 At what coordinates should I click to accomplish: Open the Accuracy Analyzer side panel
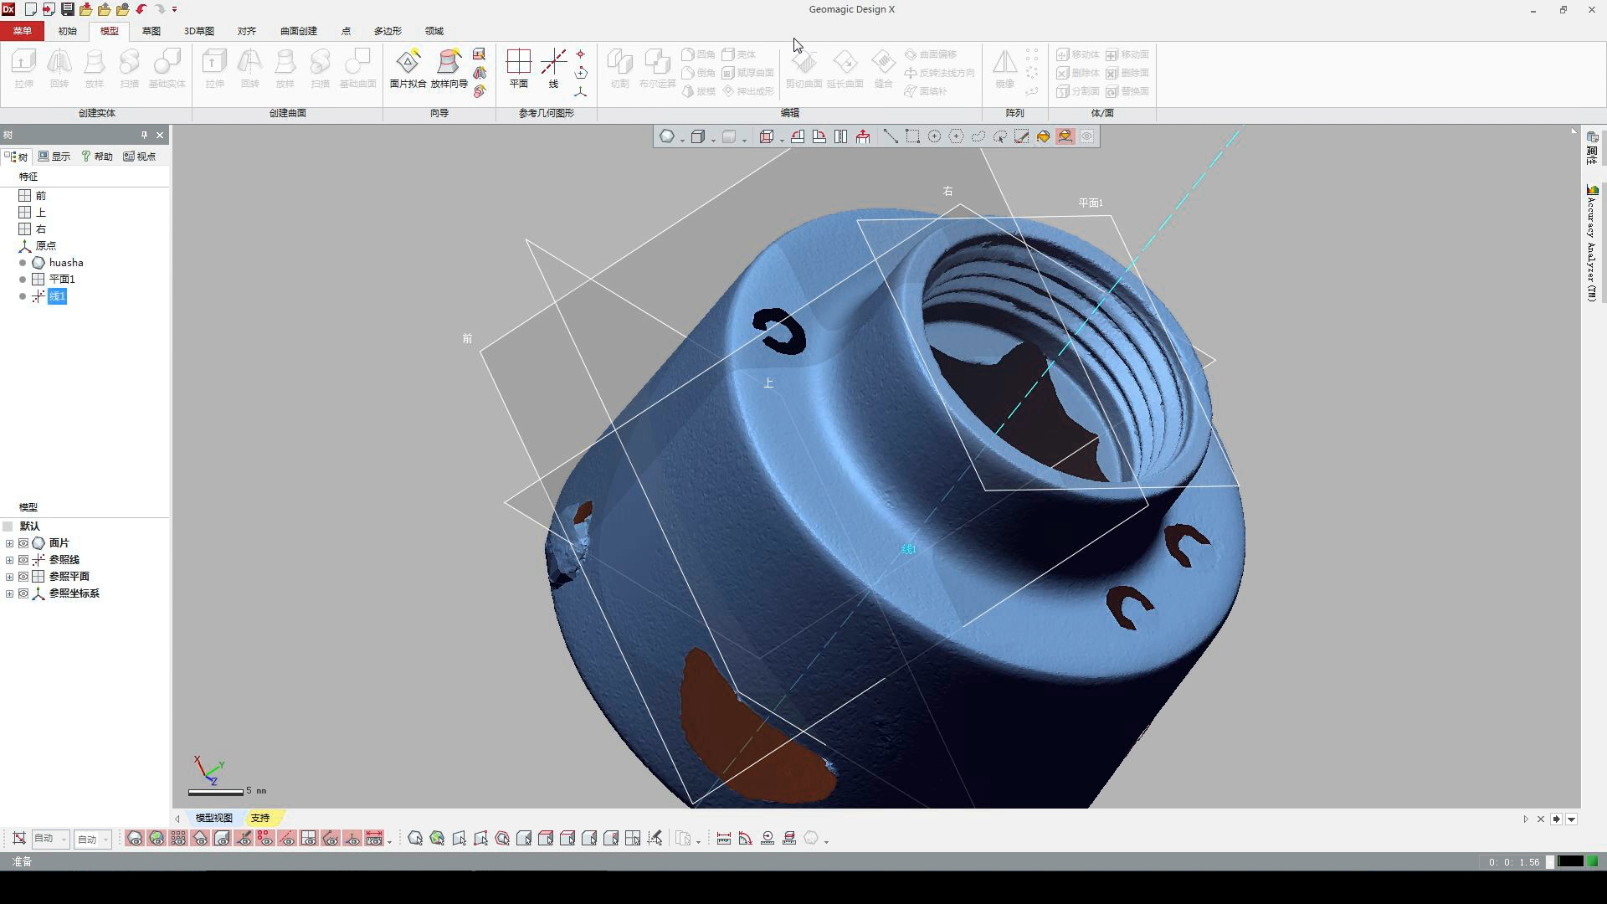pos(1592,243)
